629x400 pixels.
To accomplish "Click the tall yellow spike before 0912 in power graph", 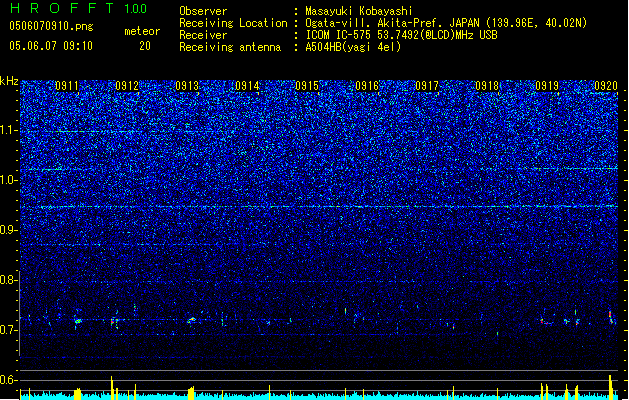I will tap(112, 387).
